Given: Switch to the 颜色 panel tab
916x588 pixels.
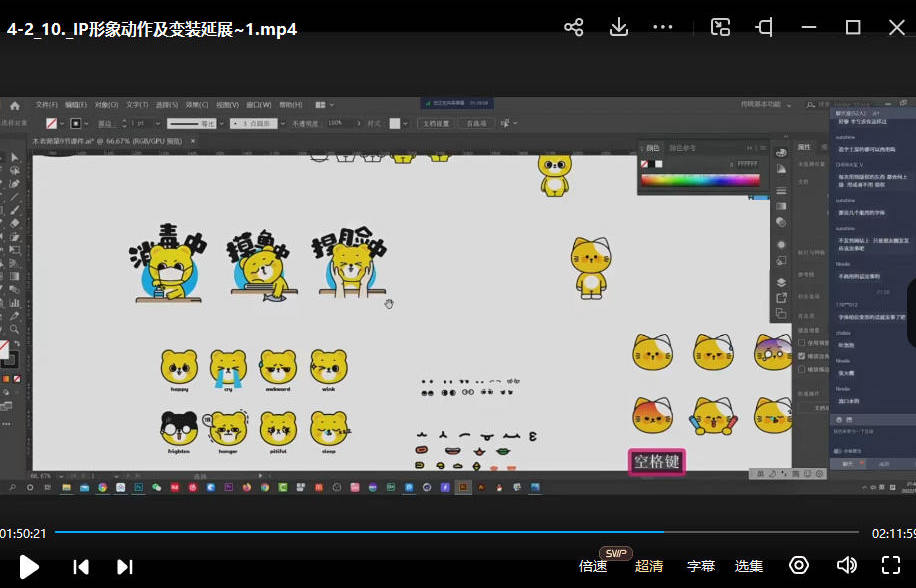Looking at the screenshot, I should pos(653,148).
